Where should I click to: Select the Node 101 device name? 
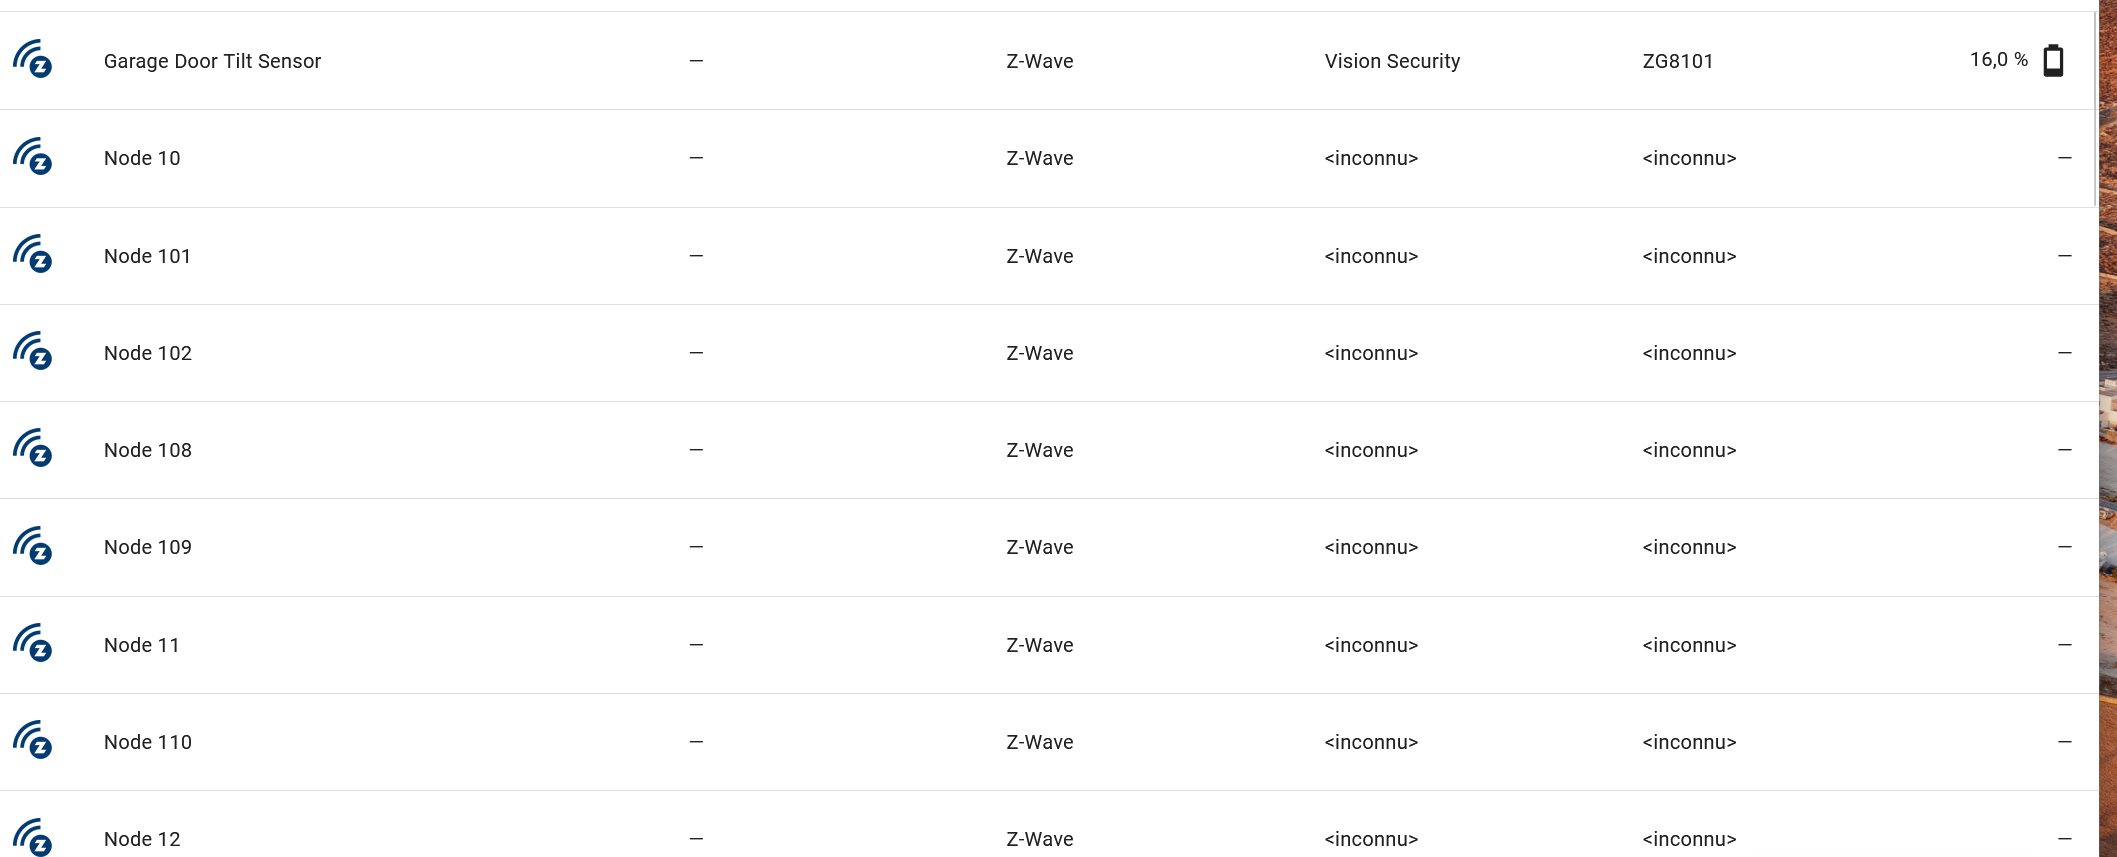pyautogui.click(x=147, y=256)
